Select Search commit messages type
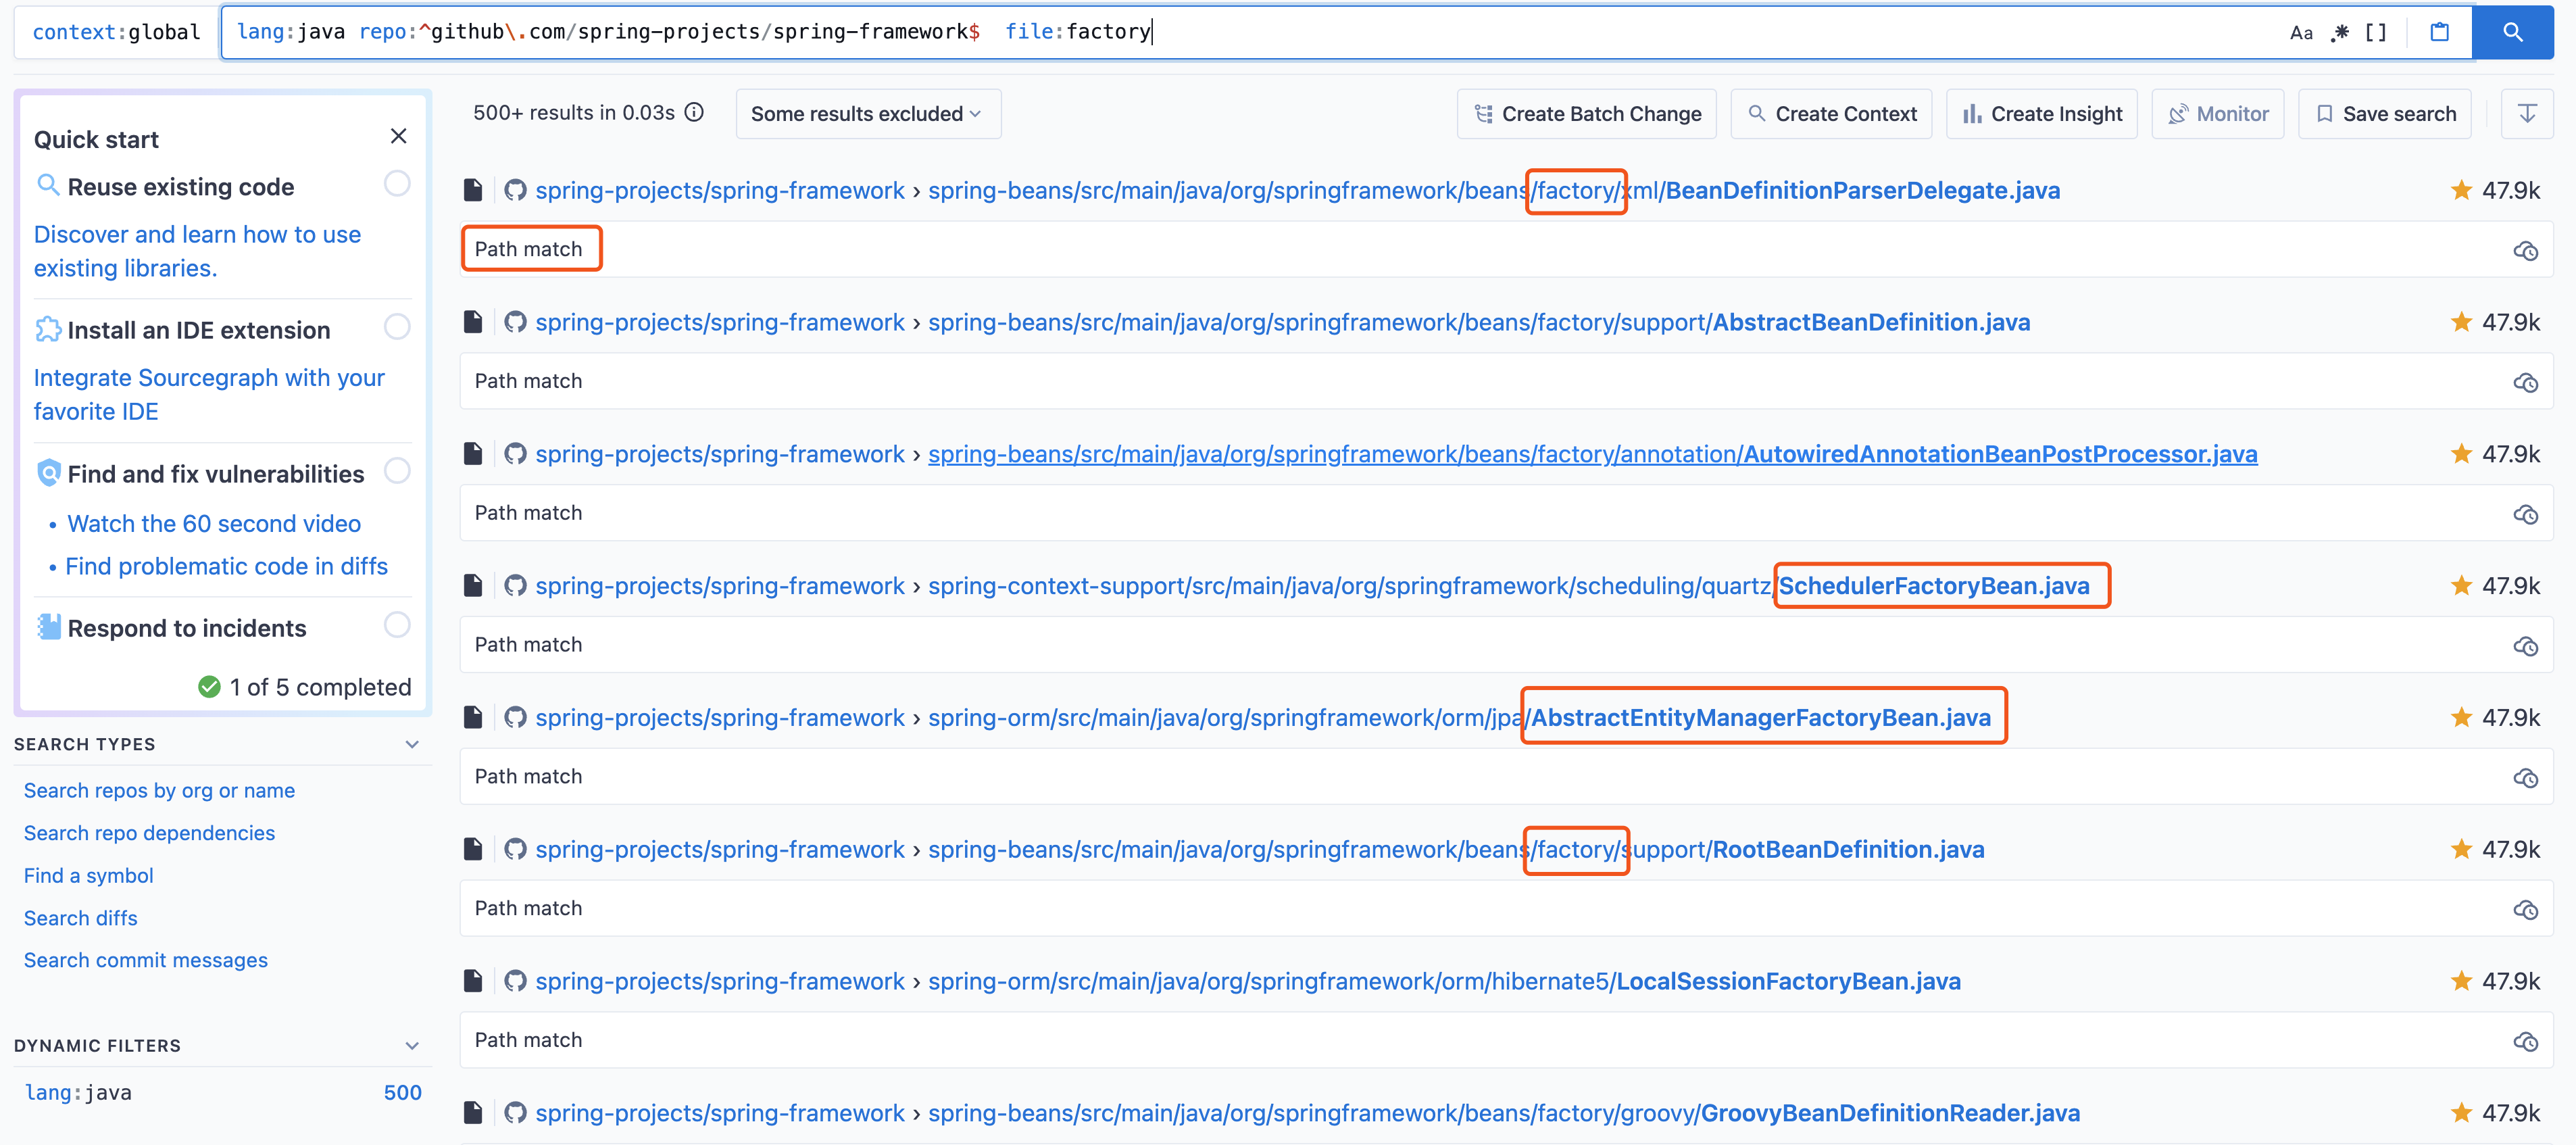This screenshot has height=1145, width=2576. (x=146, y=960)
